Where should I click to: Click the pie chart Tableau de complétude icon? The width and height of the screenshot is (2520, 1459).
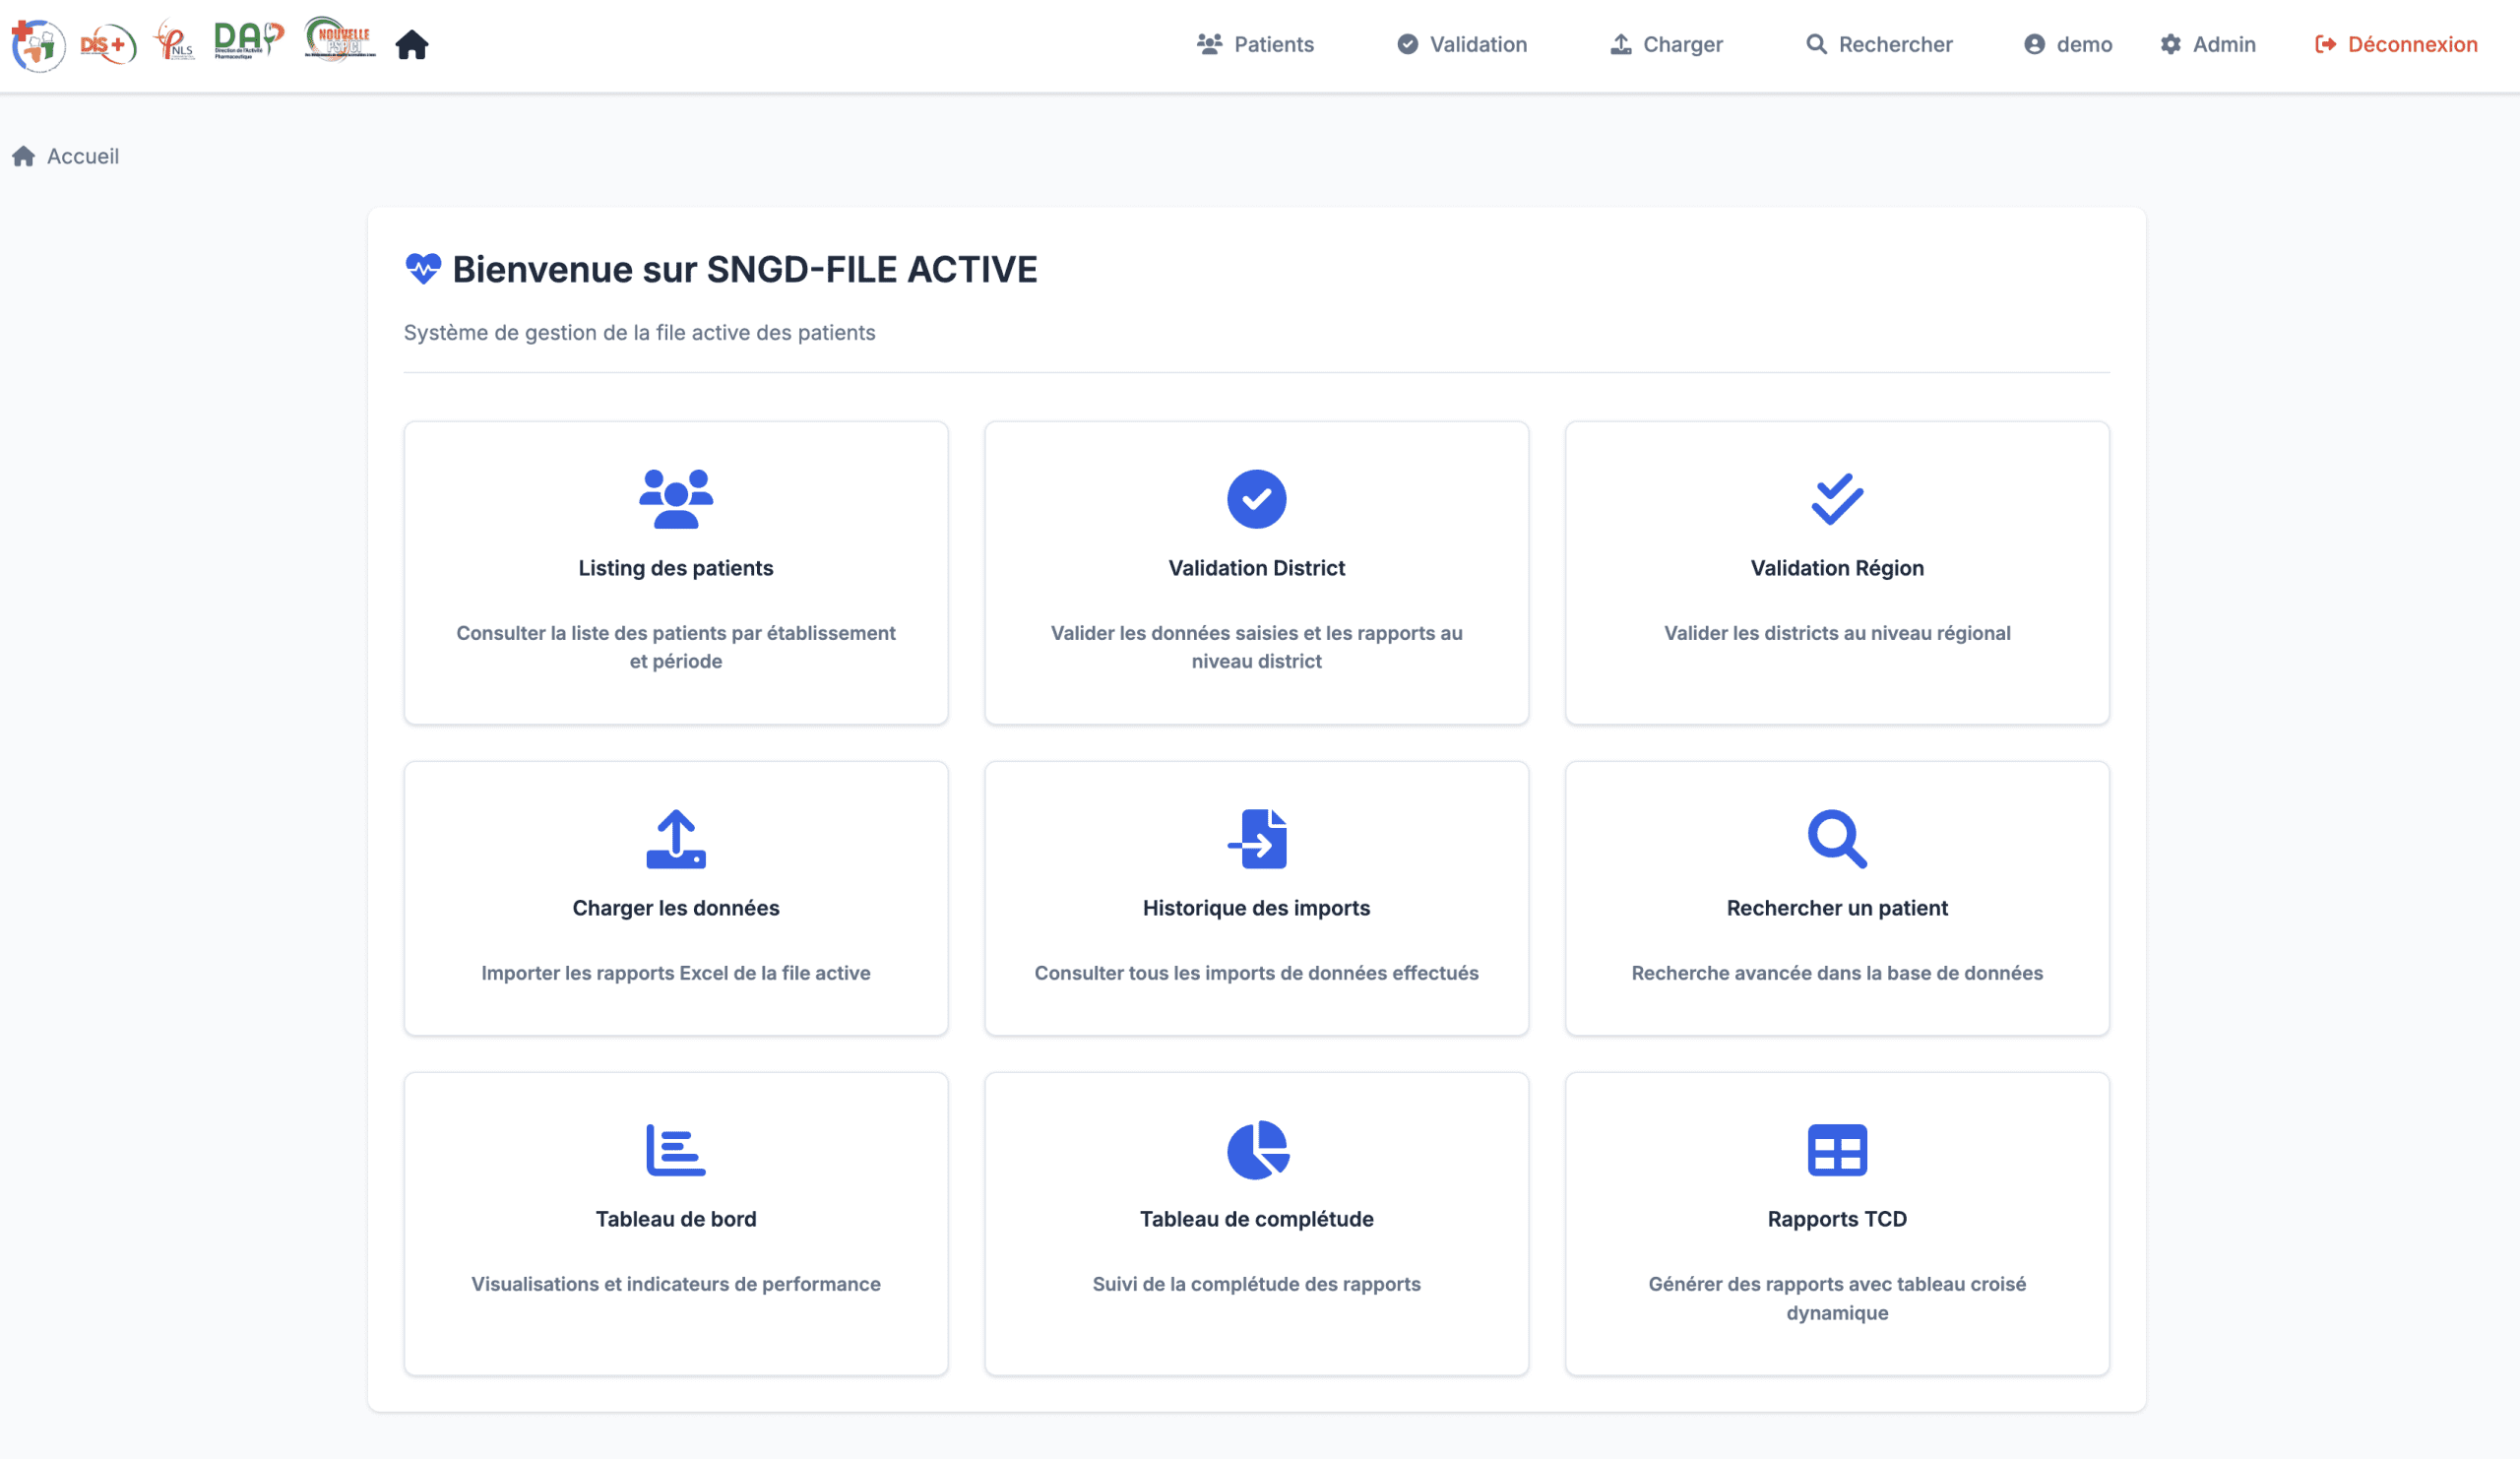1256,1149
